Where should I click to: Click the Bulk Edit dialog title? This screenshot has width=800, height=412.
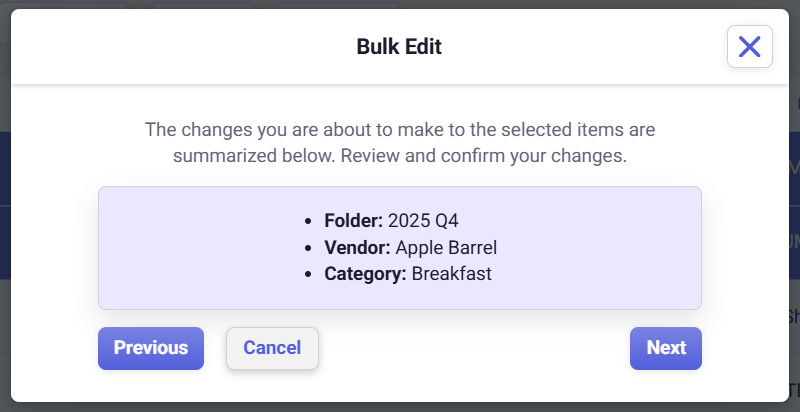coord(399,46)
